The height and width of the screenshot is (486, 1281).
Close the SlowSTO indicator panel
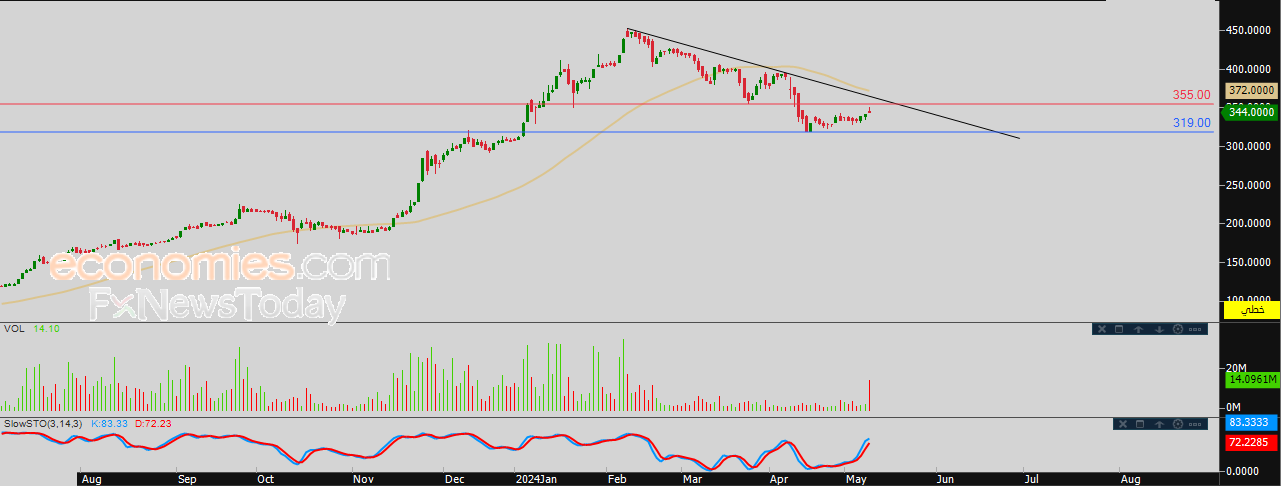1123,424
